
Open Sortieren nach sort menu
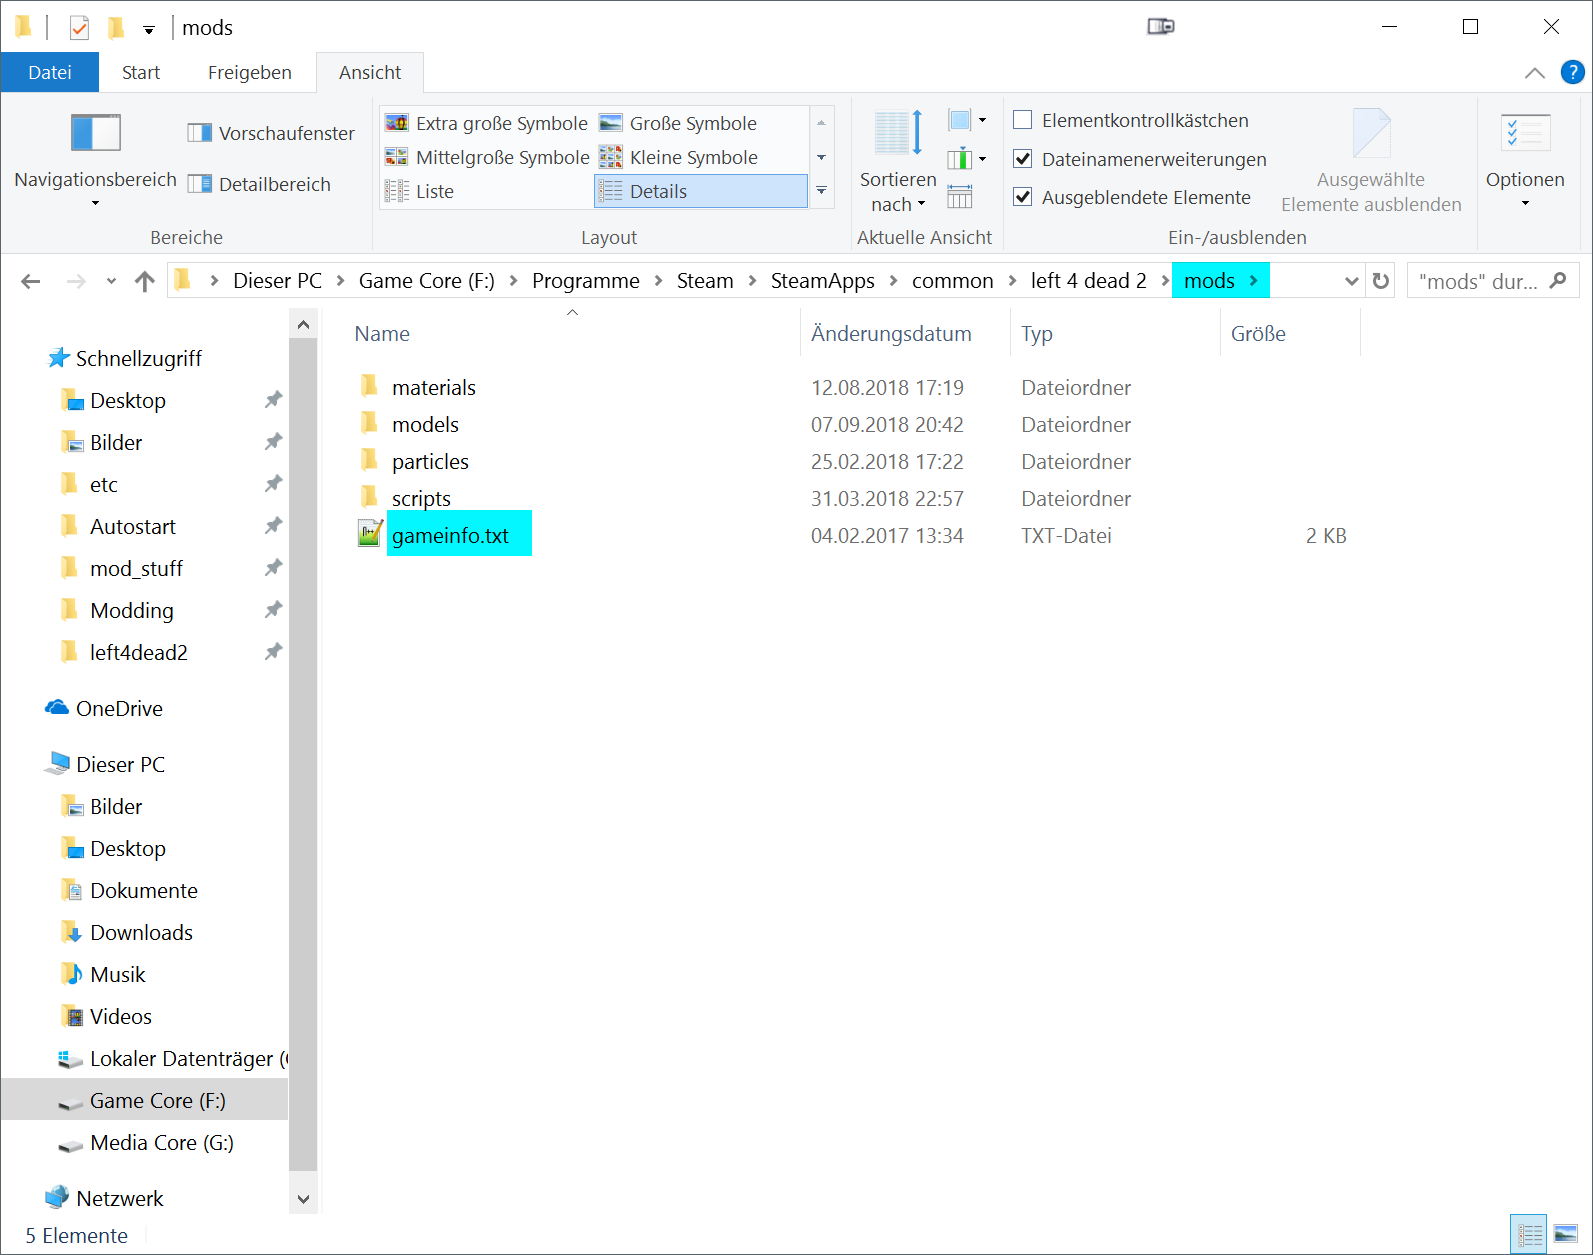click(898, 161)
